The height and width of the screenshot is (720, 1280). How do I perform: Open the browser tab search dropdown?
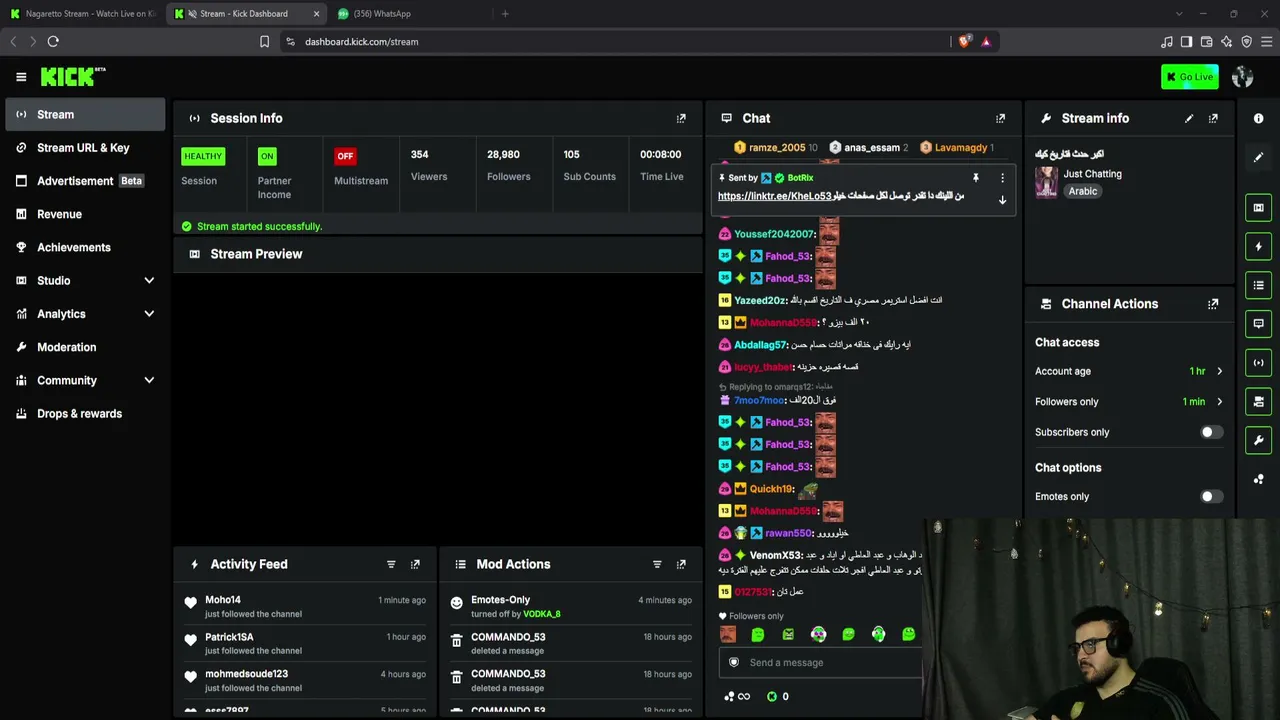pyautogui.click(x=1179, y=14)
